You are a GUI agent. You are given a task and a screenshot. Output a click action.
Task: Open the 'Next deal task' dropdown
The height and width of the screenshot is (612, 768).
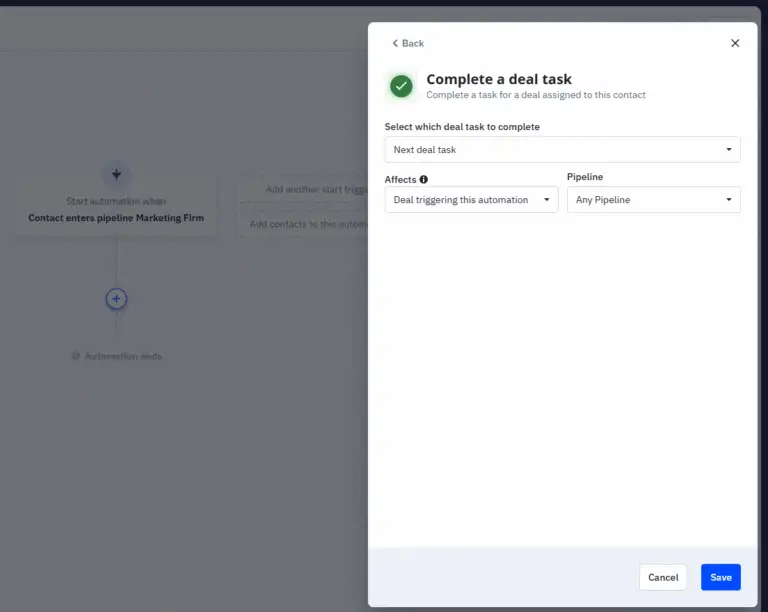(x=562, y=150)
